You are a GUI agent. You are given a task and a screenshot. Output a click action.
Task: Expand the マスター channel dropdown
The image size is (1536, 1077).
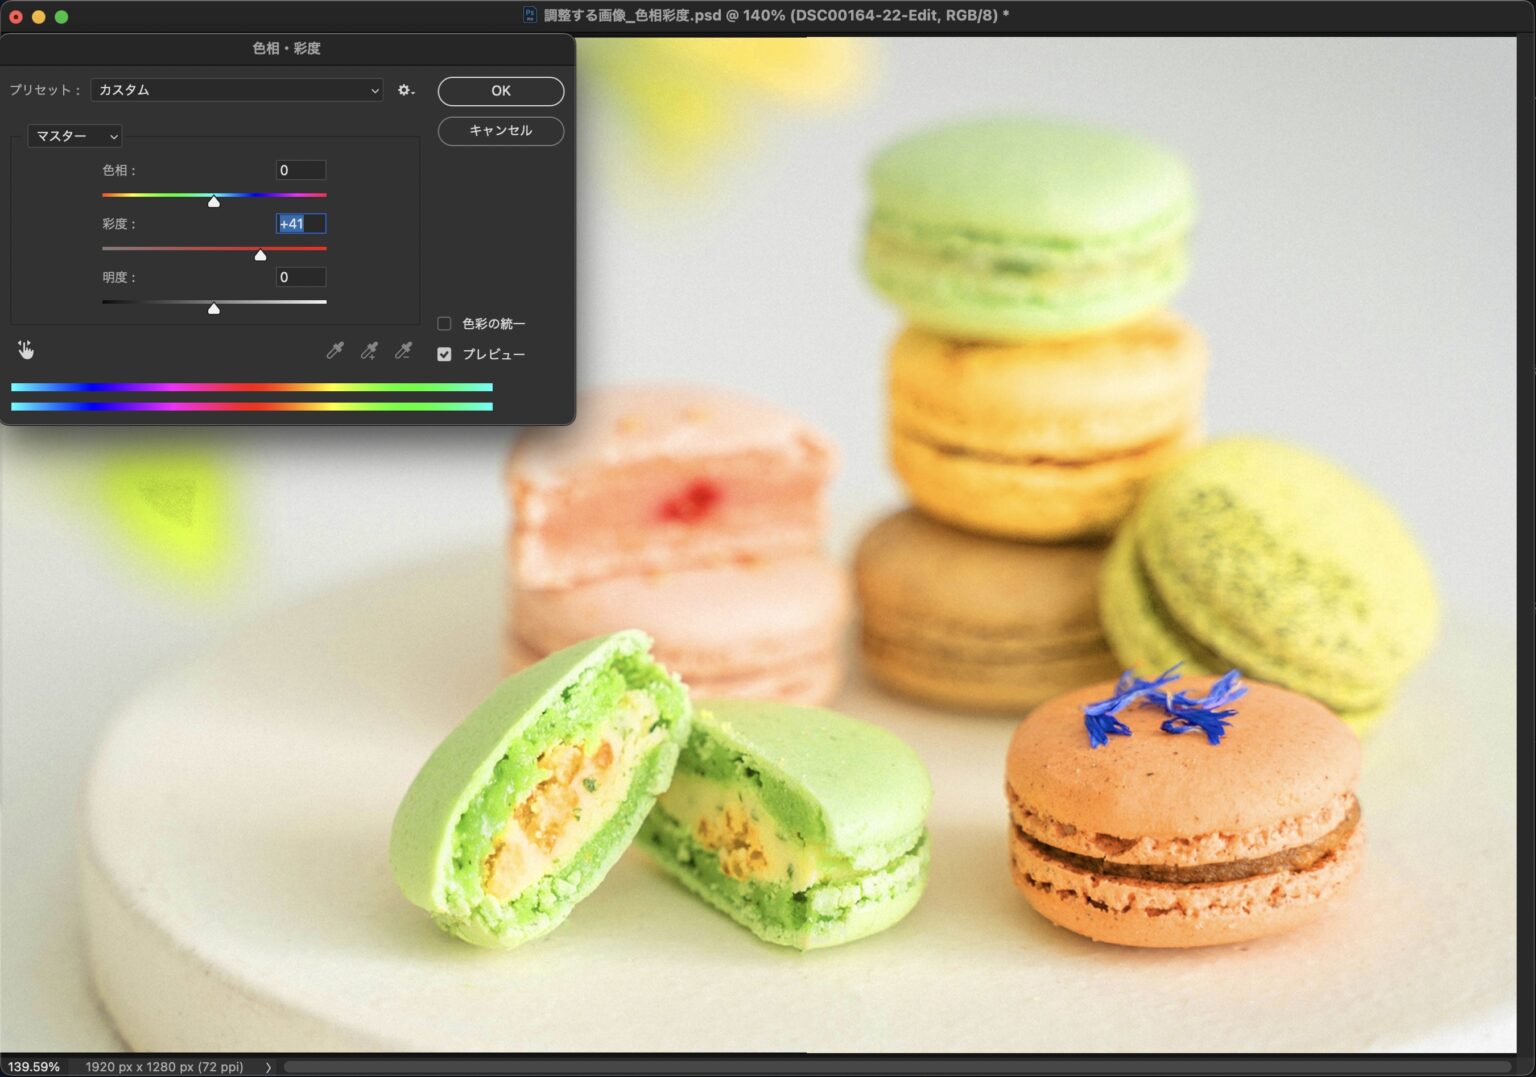pyautogui.click(x=75, y=136)
